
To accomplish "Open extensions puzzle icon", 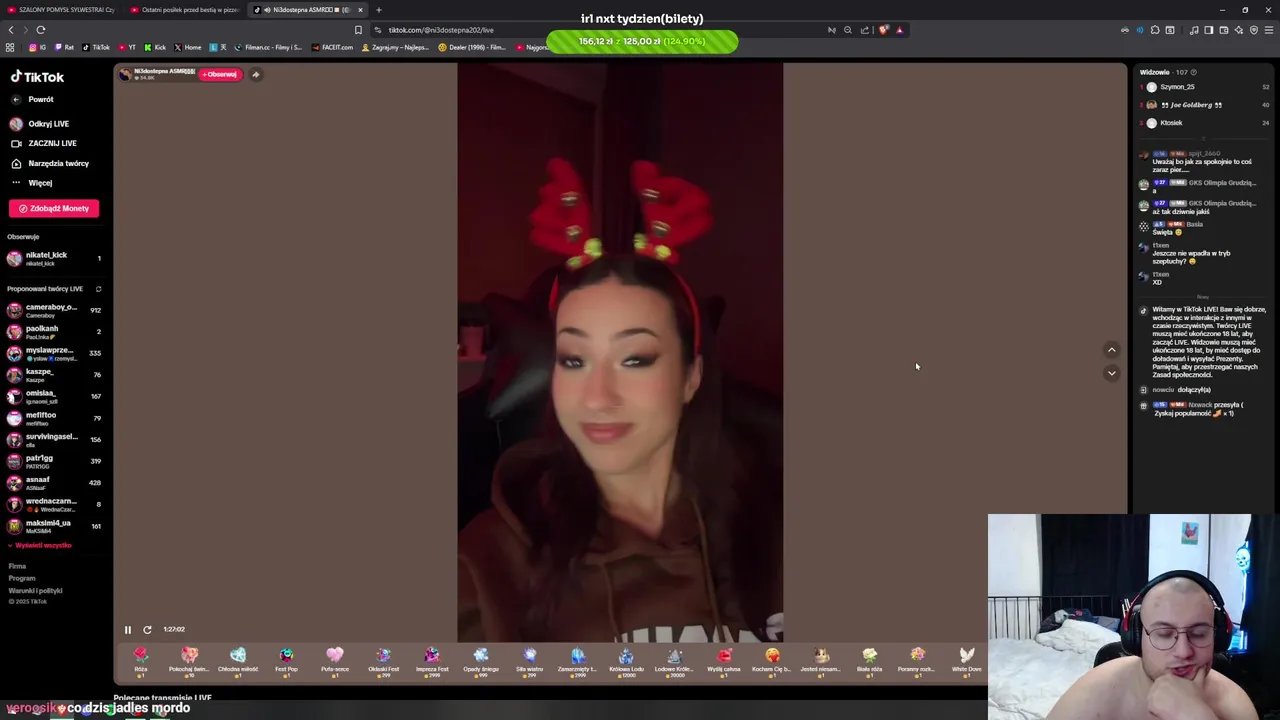I will (x=1155, y=30).
